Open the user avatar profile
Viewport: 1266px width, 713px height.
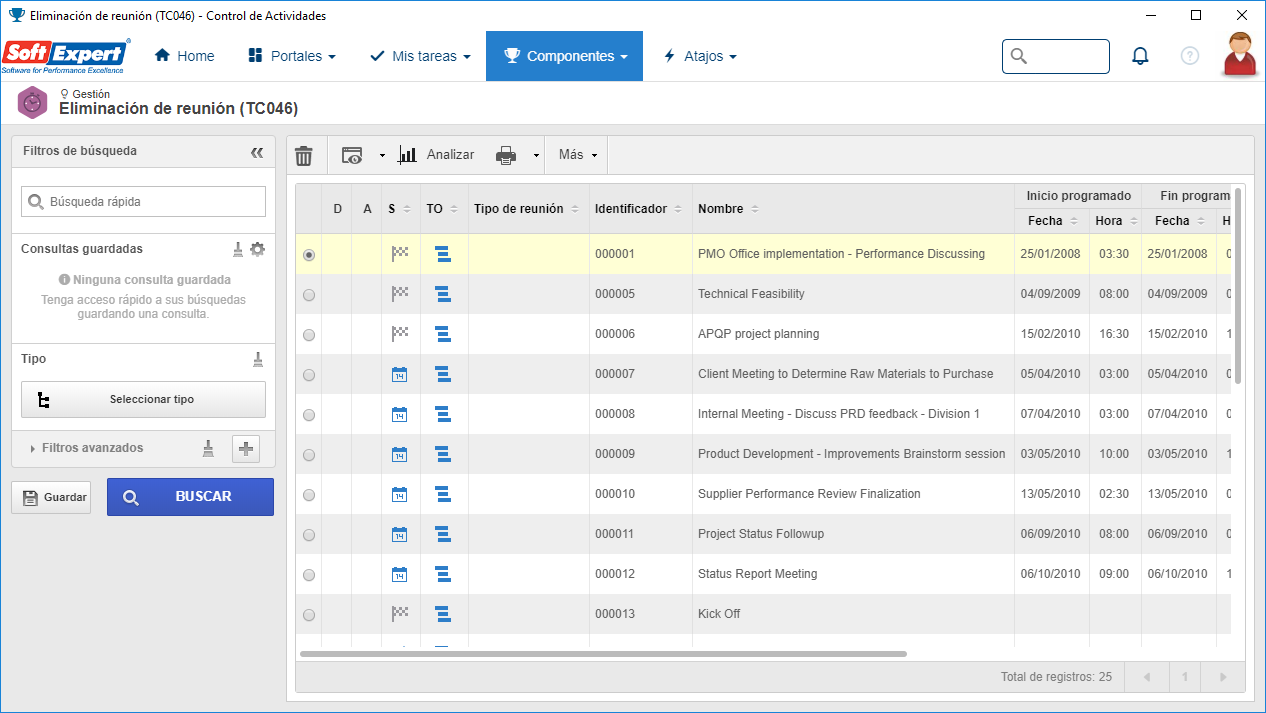tap(1240, 54)
